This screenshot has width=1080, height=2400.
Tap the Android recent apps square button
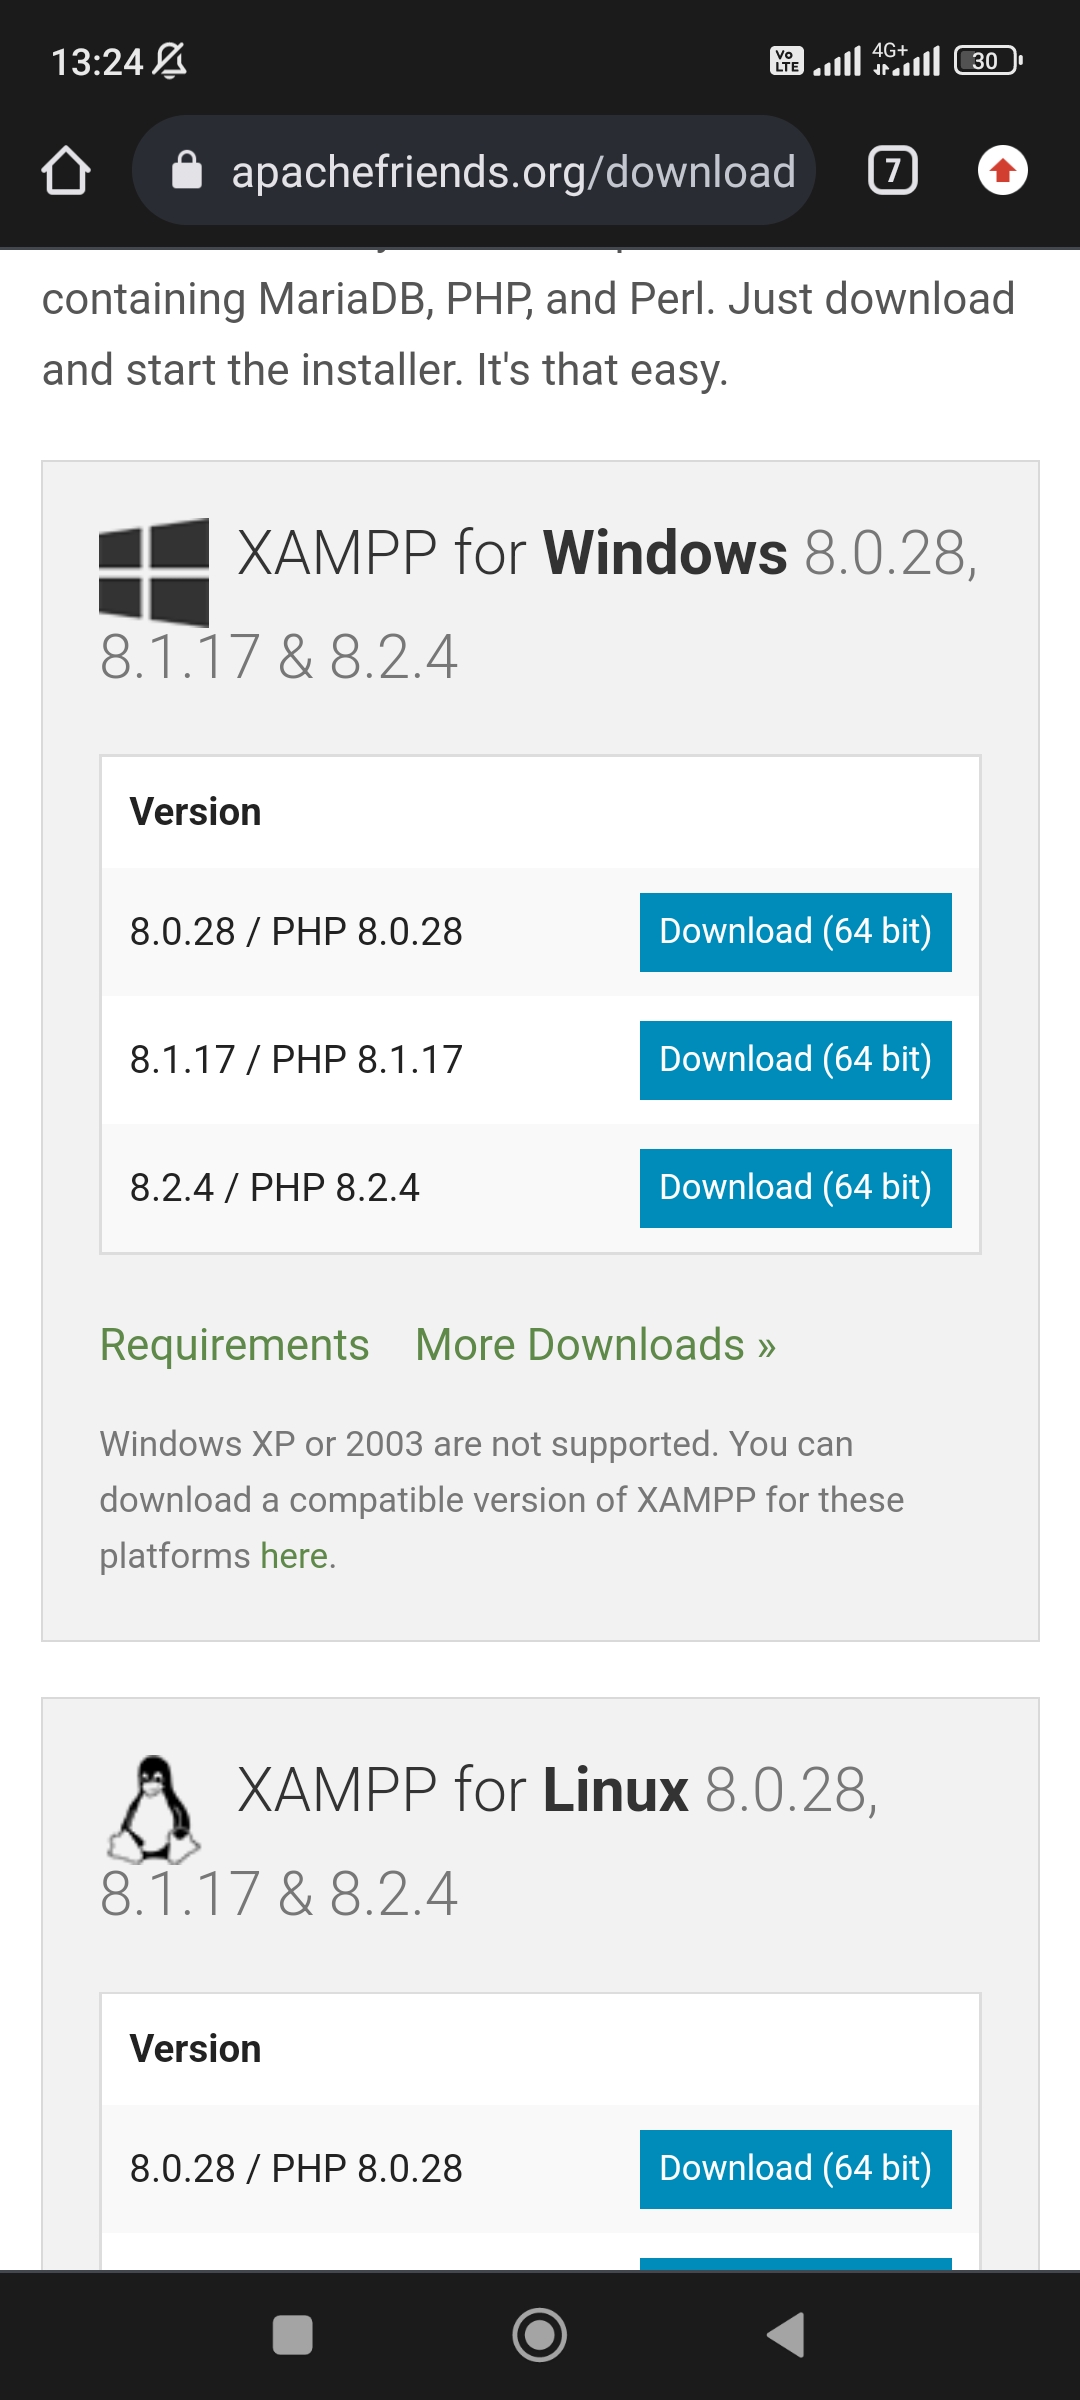click(292, 2336)
